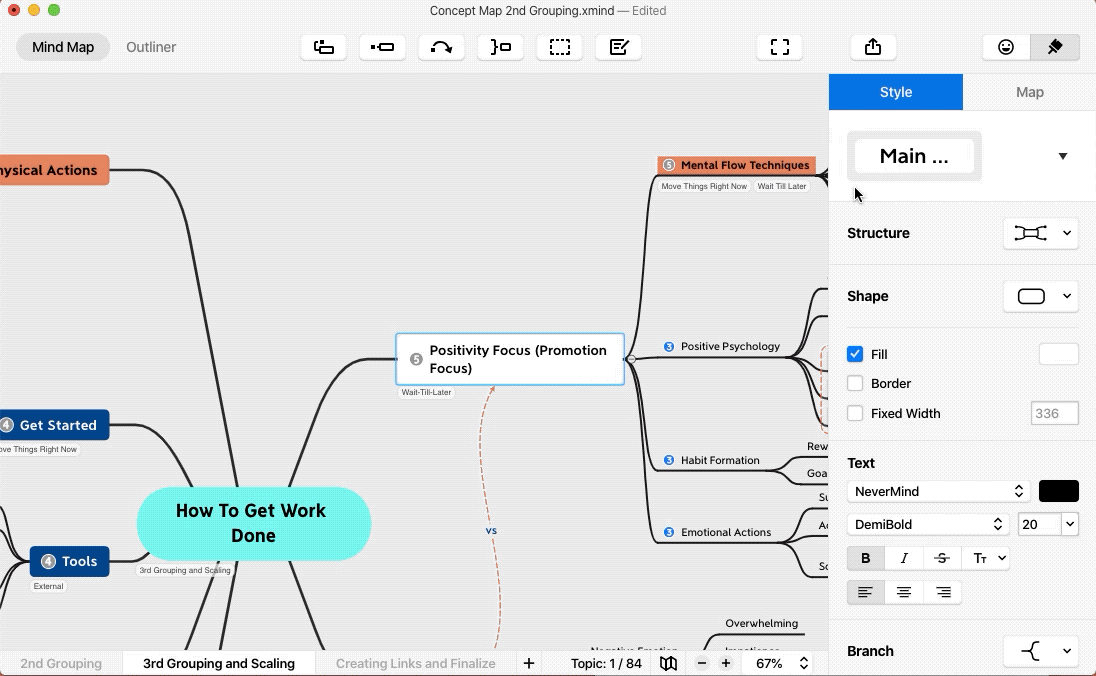Open the sticker and emoji panel
This screenshot has width=1096, height=676.
[x=1005, y=46]
